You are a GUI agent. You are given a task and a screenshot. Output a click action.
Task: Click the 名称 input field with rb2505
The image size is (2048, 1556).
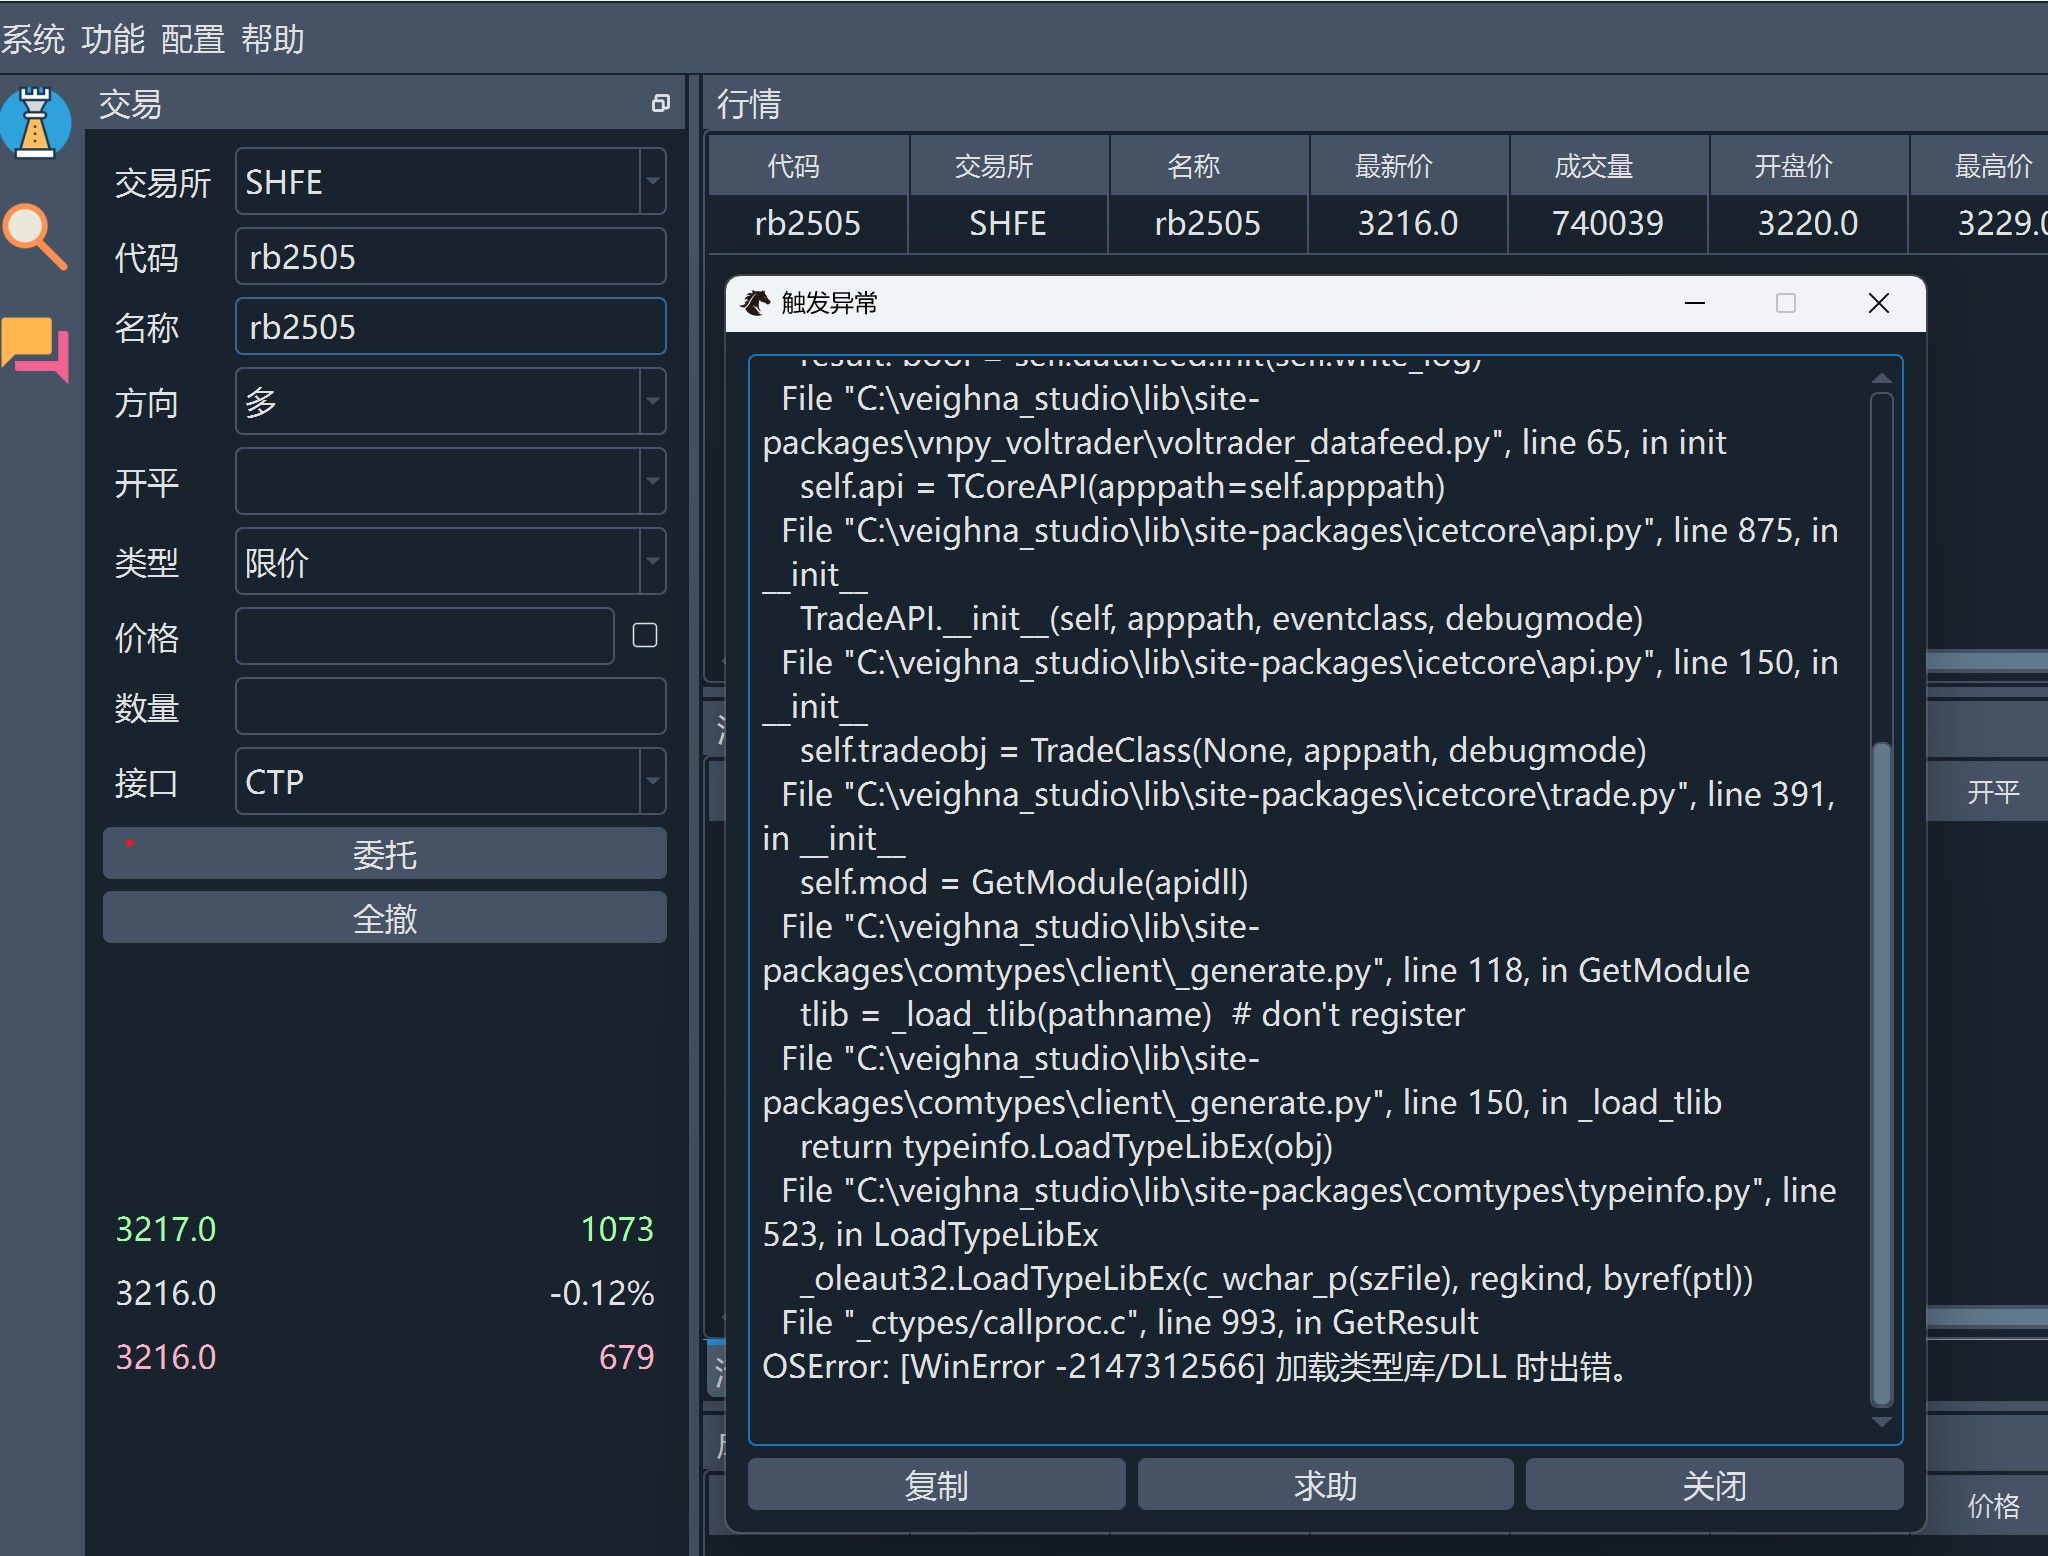coord(451,326)
